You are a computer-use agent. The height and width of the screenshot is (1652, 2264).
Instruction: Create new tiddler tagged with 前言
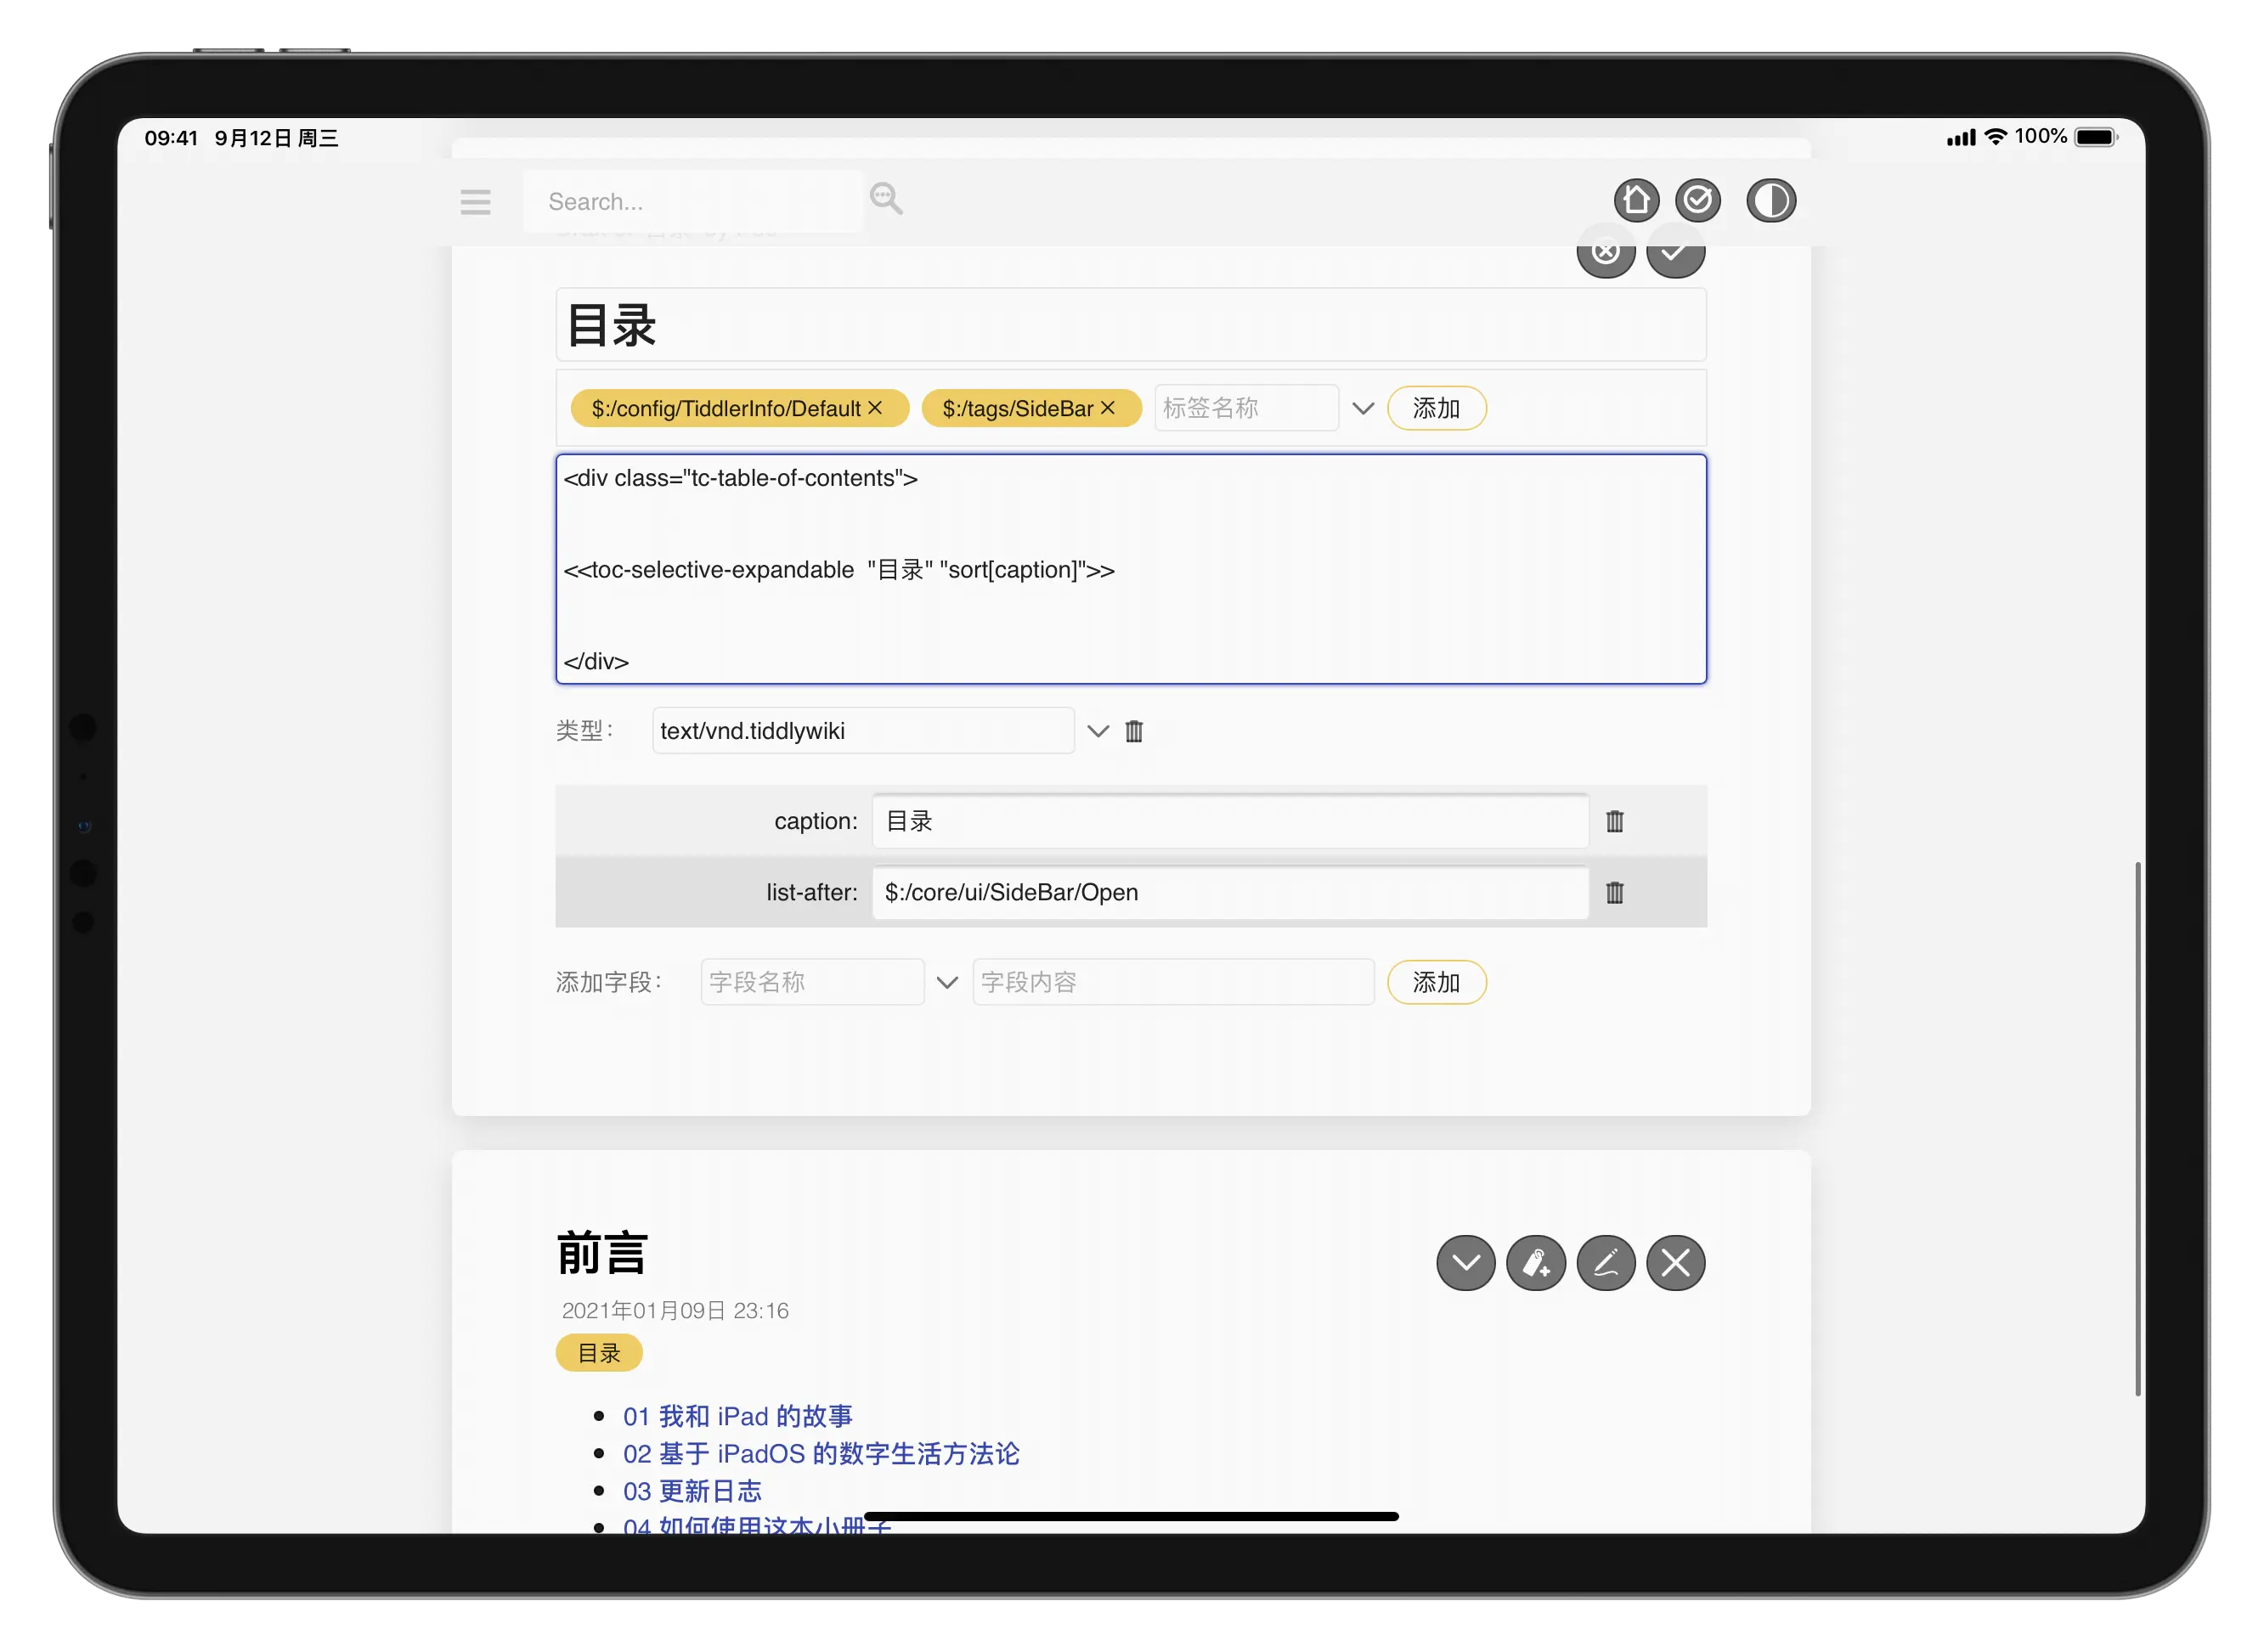click(x=1535, y=1263)
